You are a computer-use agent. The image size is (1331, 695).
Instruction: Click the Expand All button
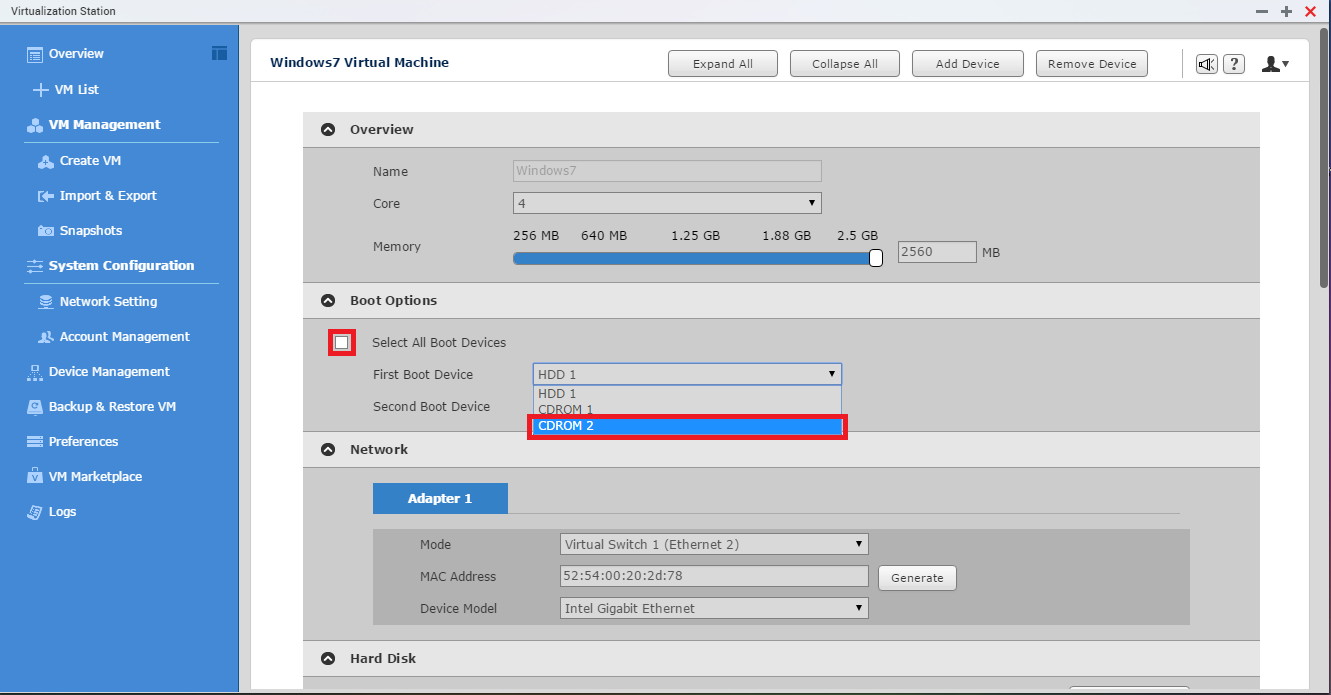pyautogui.click(x=723, y=64)
